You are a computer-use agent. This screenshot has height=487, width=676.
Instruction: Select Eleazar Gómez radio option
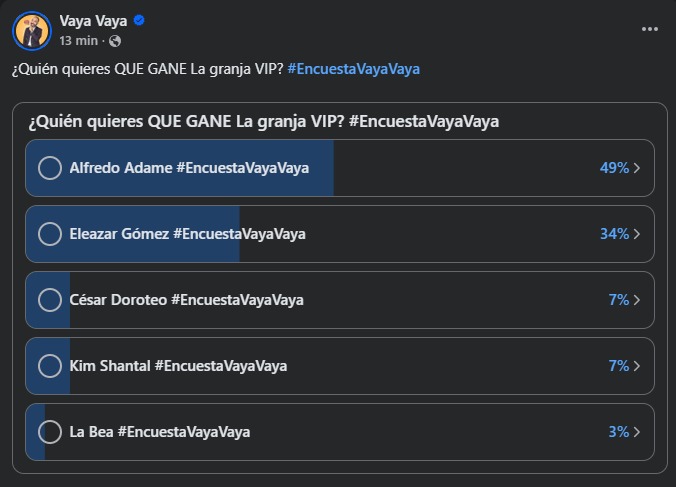pyautogui.click(x=50, y=234)
